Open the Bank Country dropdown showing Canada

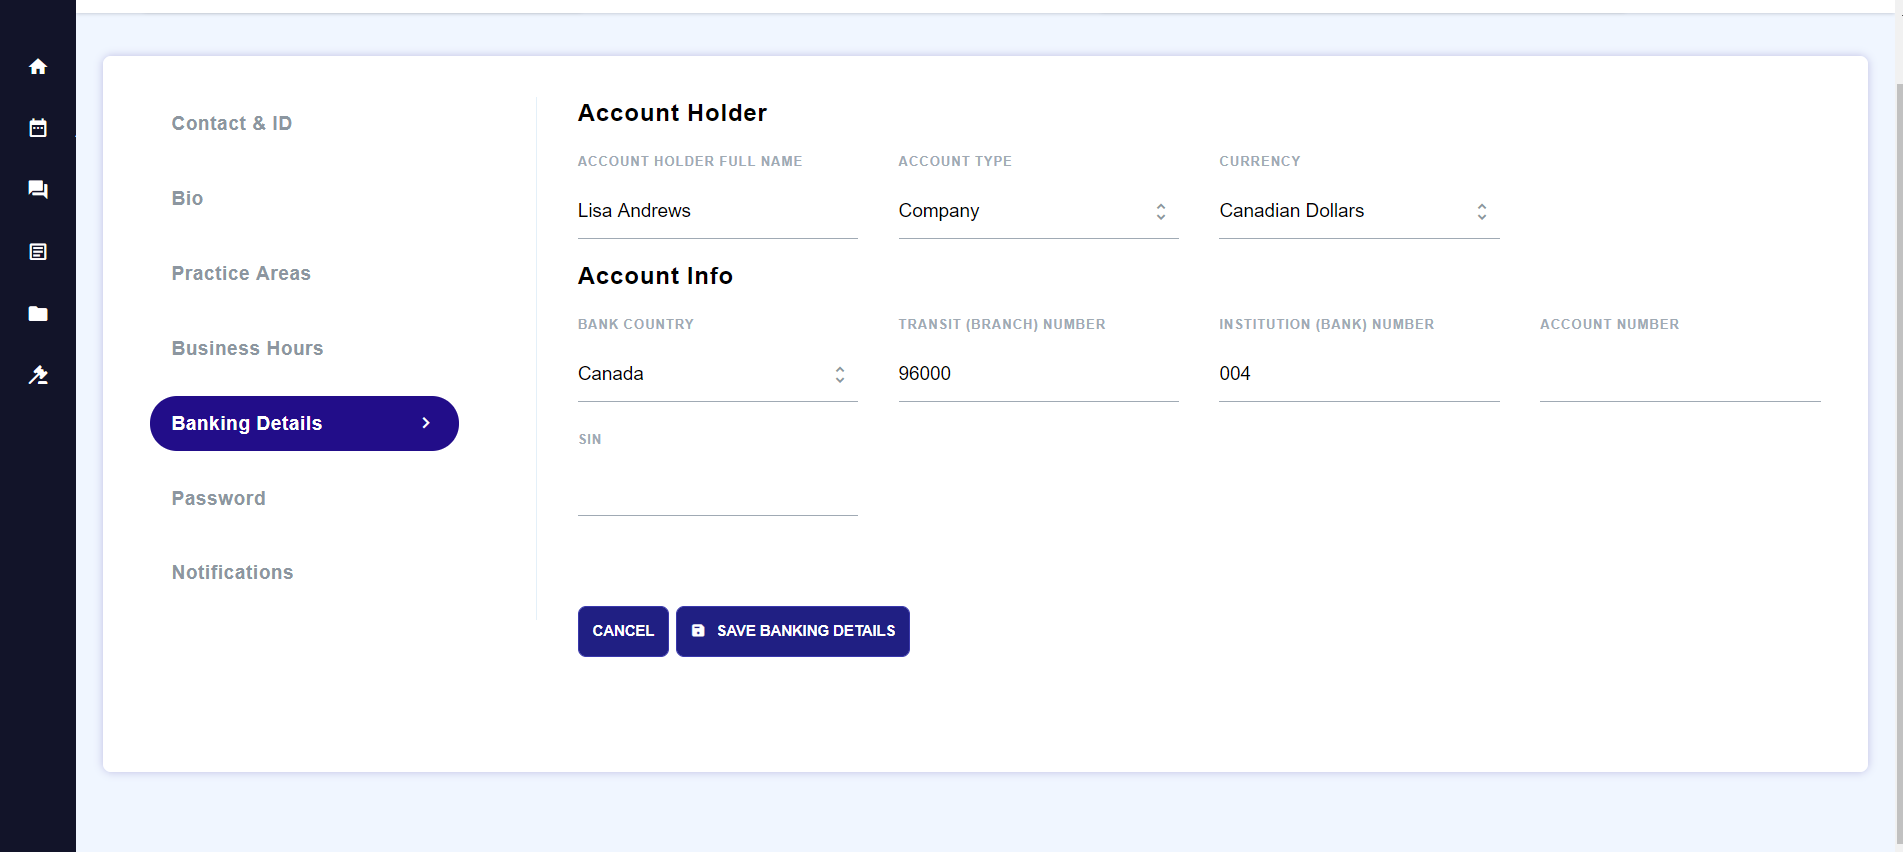point(717,374)
